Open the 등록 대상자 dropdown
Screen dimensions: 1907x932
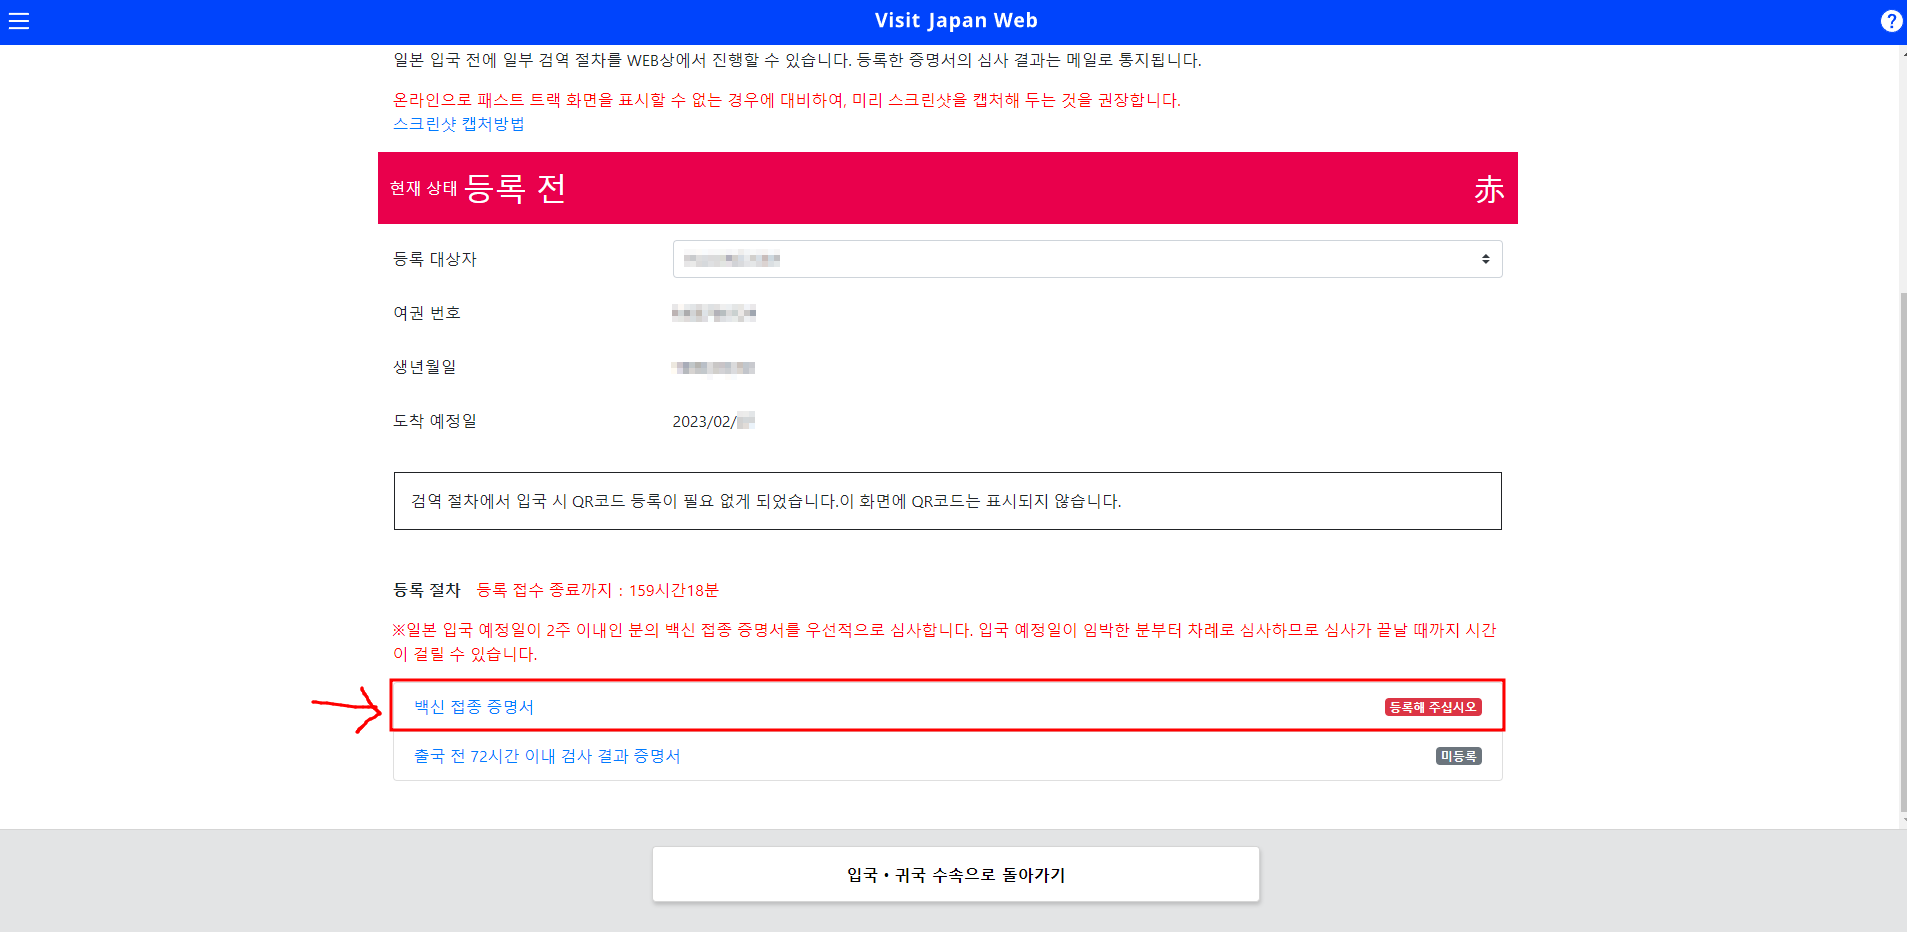pyautogui.click(x=1087, y=259)
